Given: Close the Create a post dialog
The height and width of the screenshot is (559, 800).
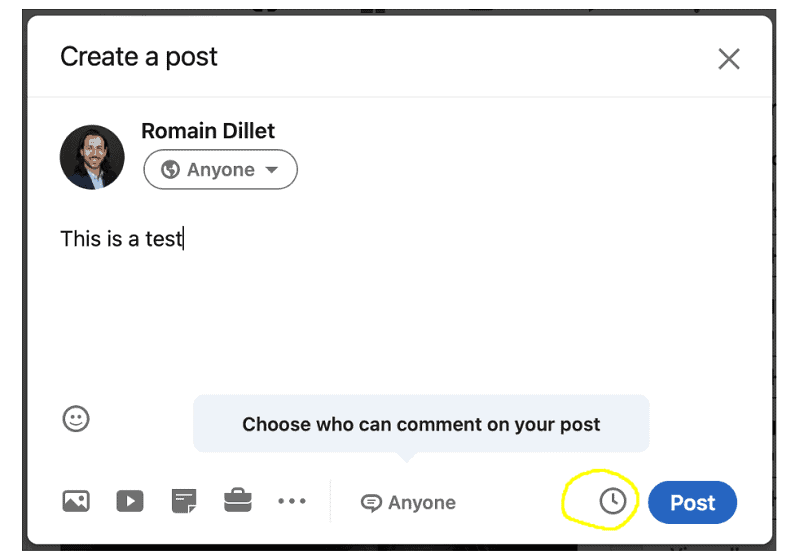Looking at the screenshot, I should [729, 59].
